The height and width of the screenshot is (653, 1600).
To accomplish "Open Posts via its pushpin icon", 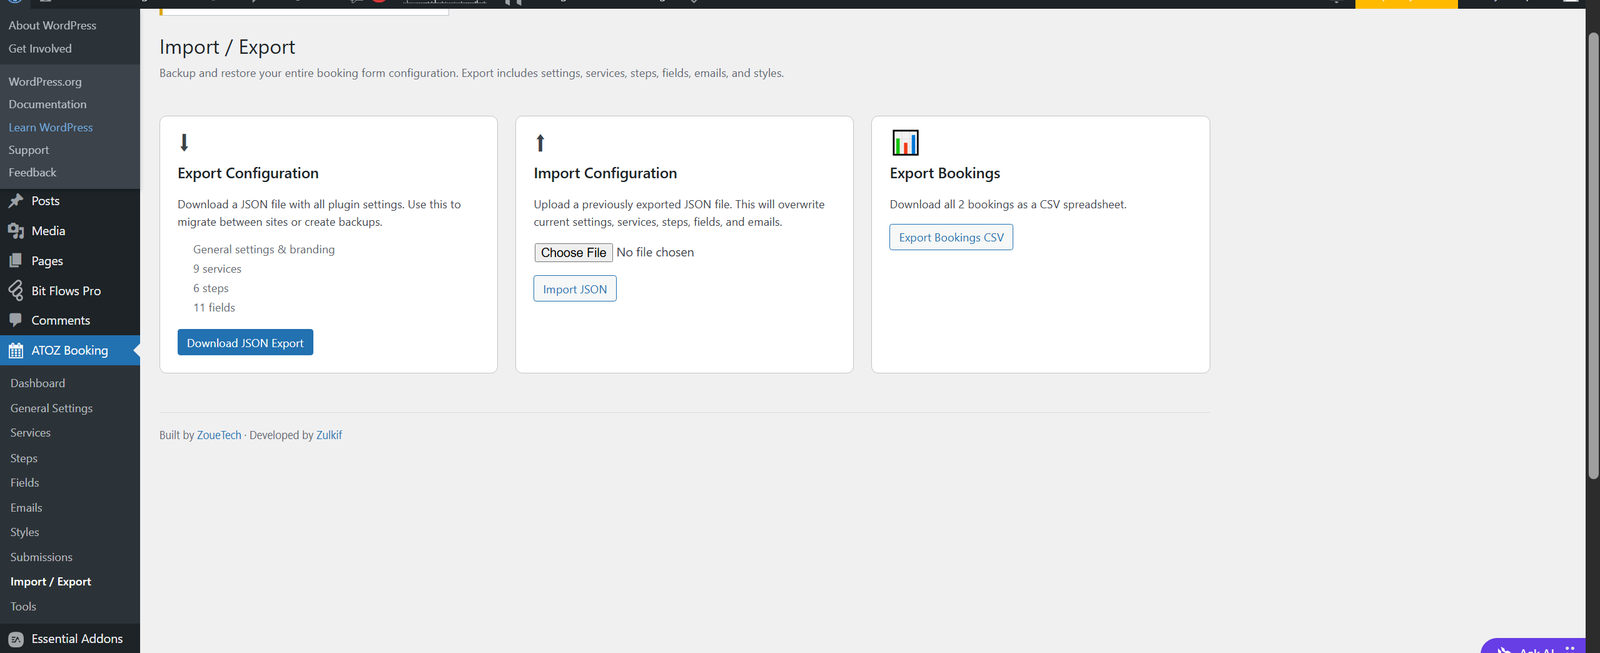I will (x=16, y=201).
